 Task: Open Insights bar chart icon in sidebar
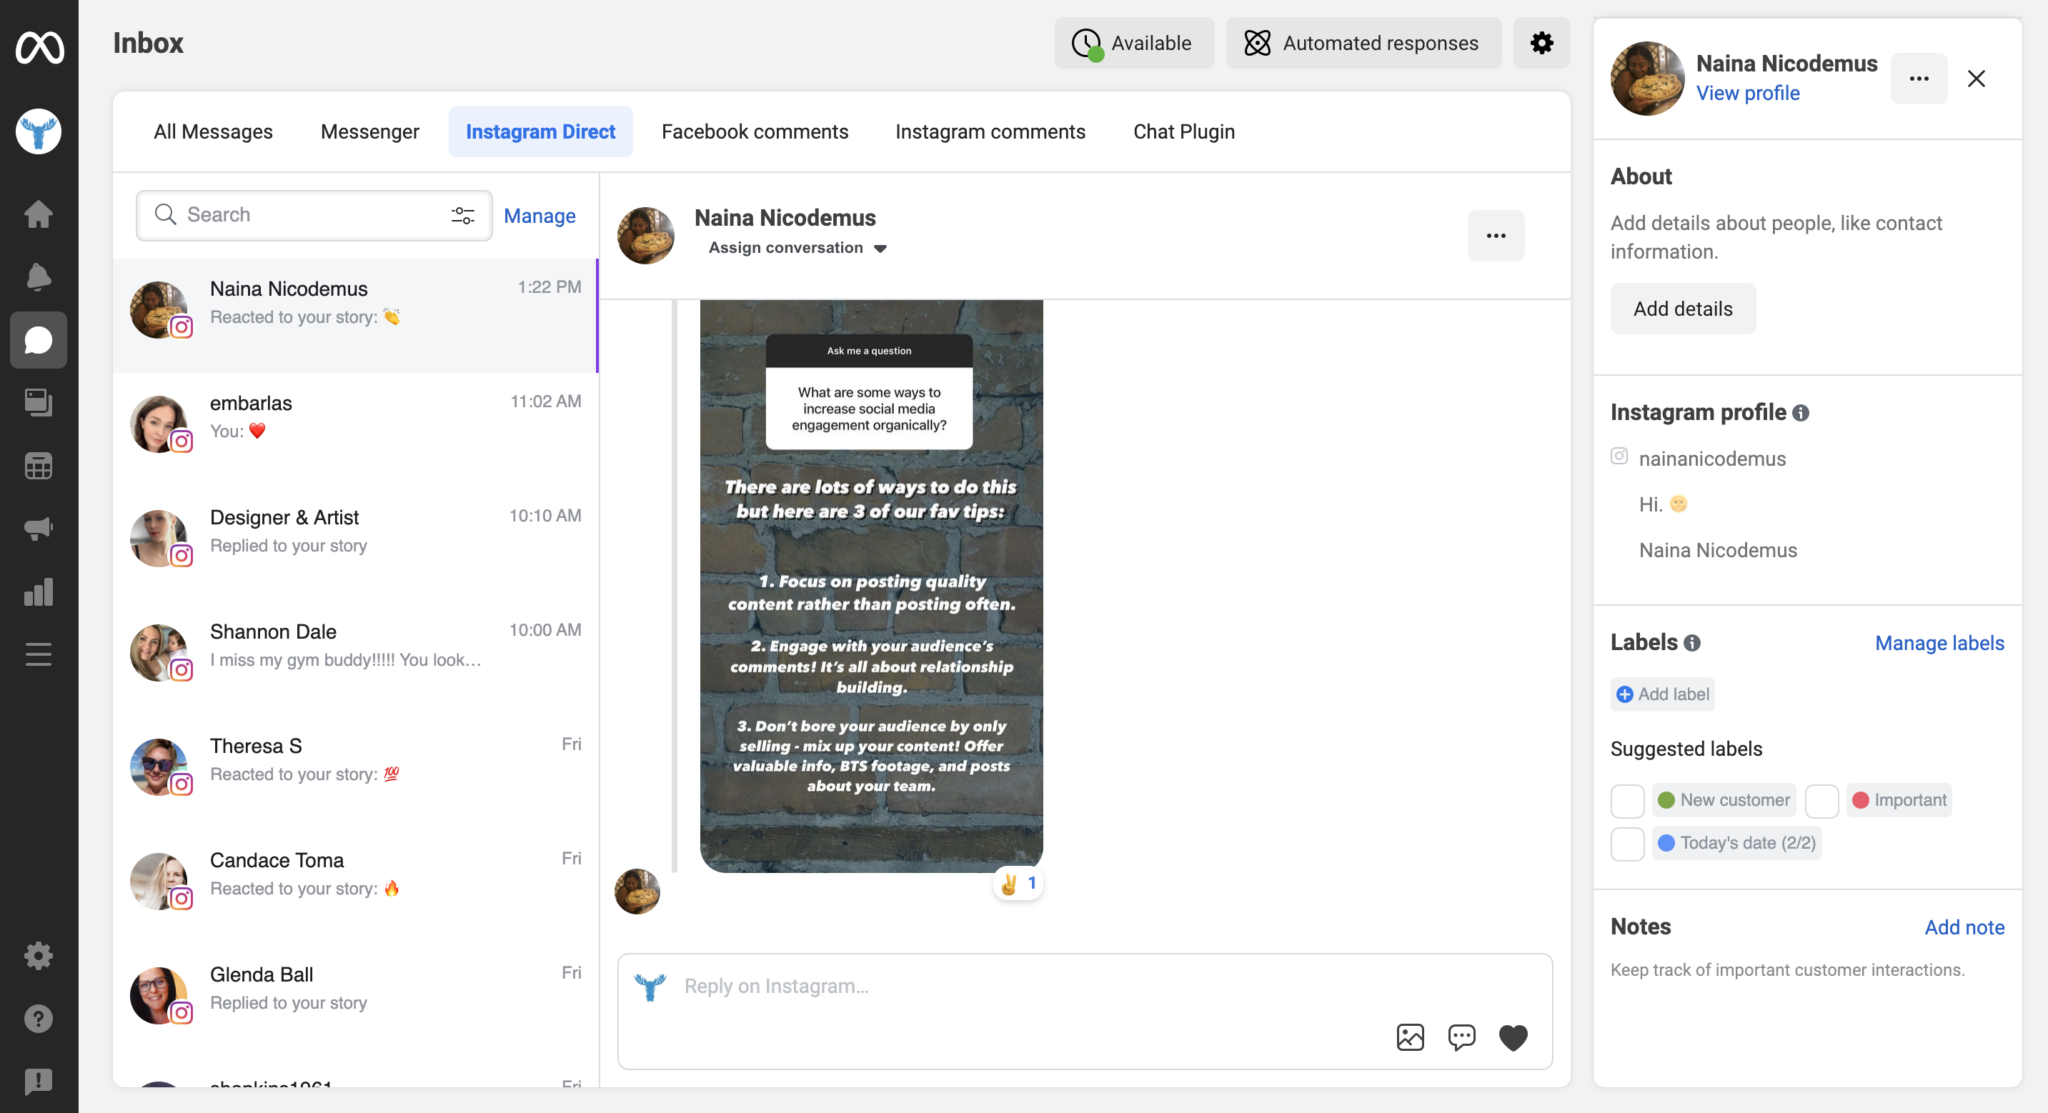pyautogui.click(x=39, y=592)
